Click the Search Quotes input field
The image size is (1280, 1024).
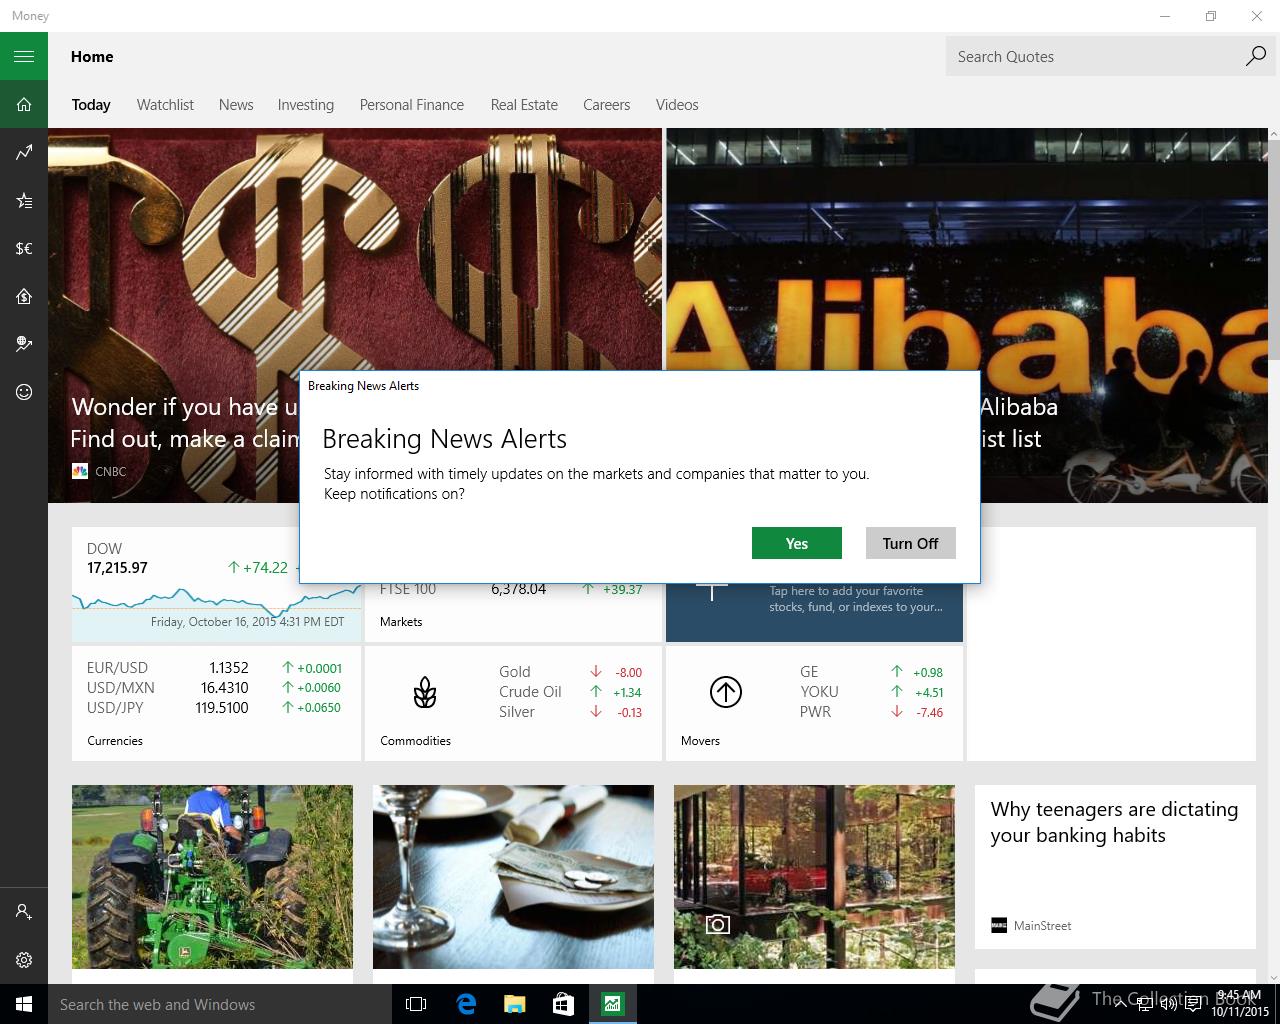[x=1093, y=56]
